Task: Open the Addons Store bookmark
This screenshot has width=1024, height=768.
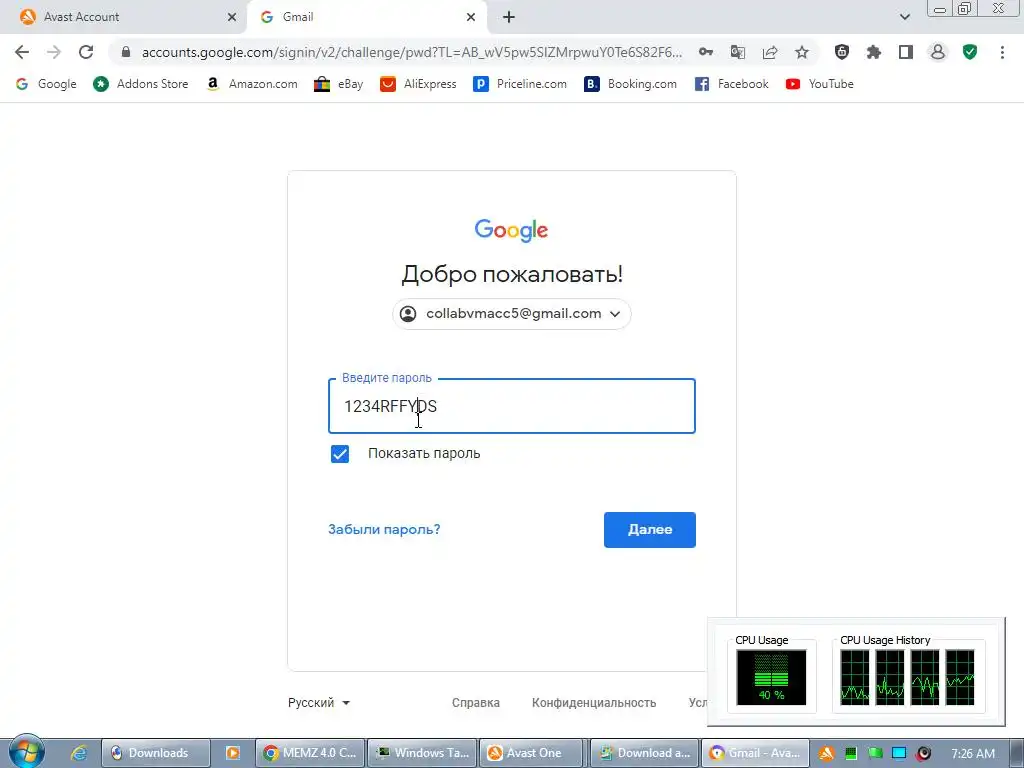Action: tap(140, 84)
